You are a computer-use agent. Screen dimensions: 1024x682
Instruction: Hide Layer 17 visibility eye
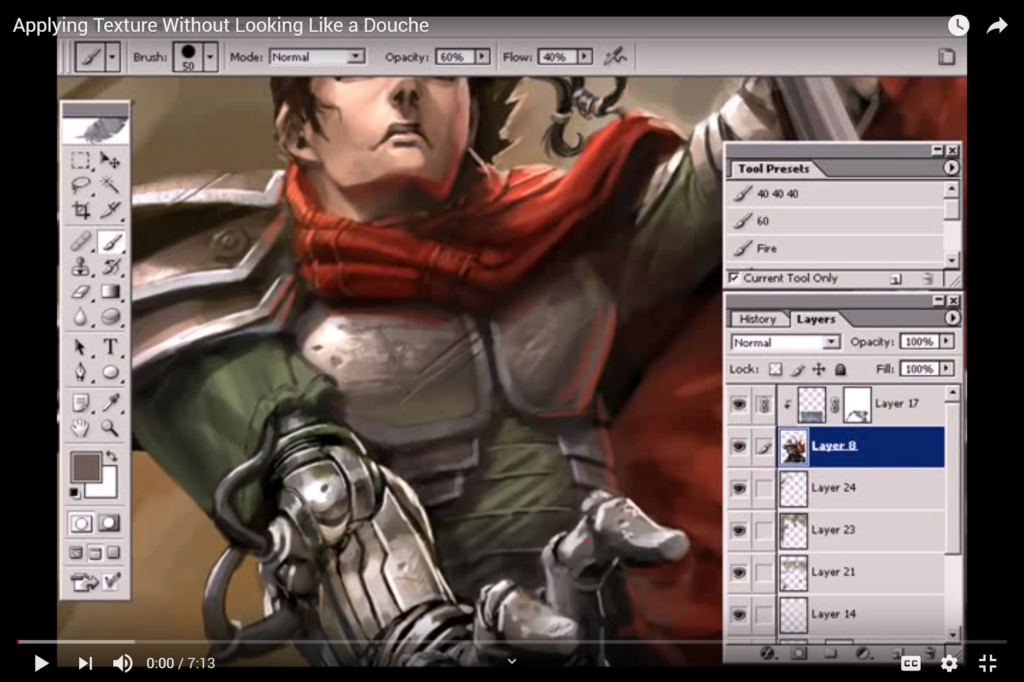(739, 404)
